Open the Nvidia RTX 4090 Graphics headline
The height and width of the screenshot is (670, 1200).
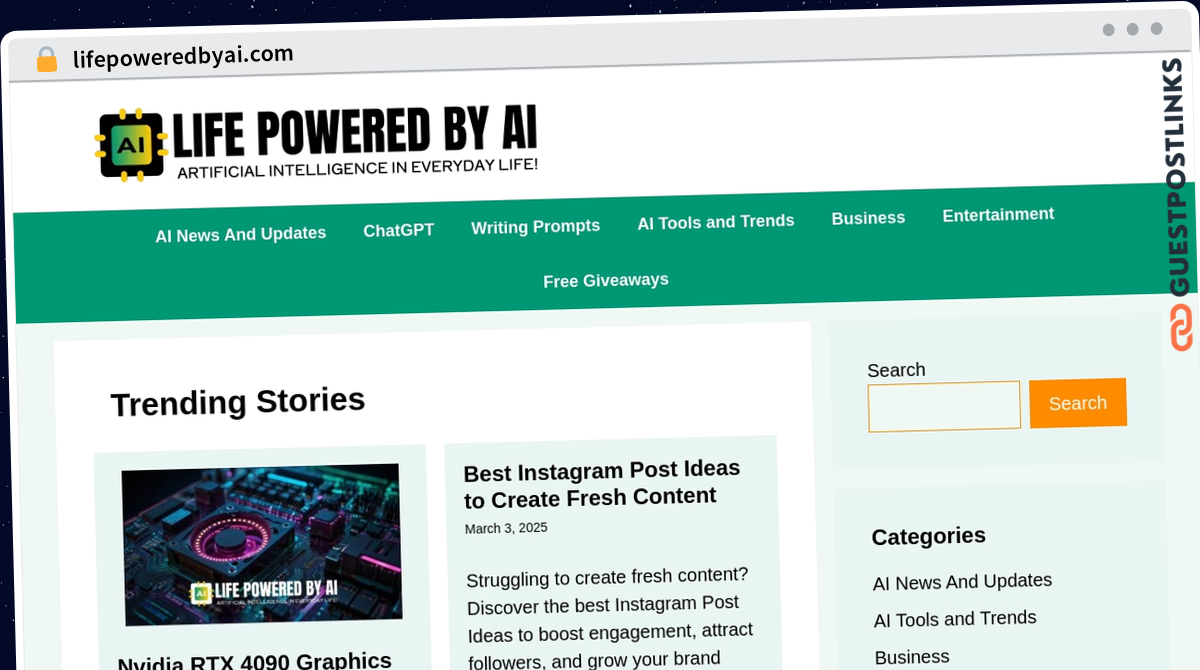click(255, 662)
